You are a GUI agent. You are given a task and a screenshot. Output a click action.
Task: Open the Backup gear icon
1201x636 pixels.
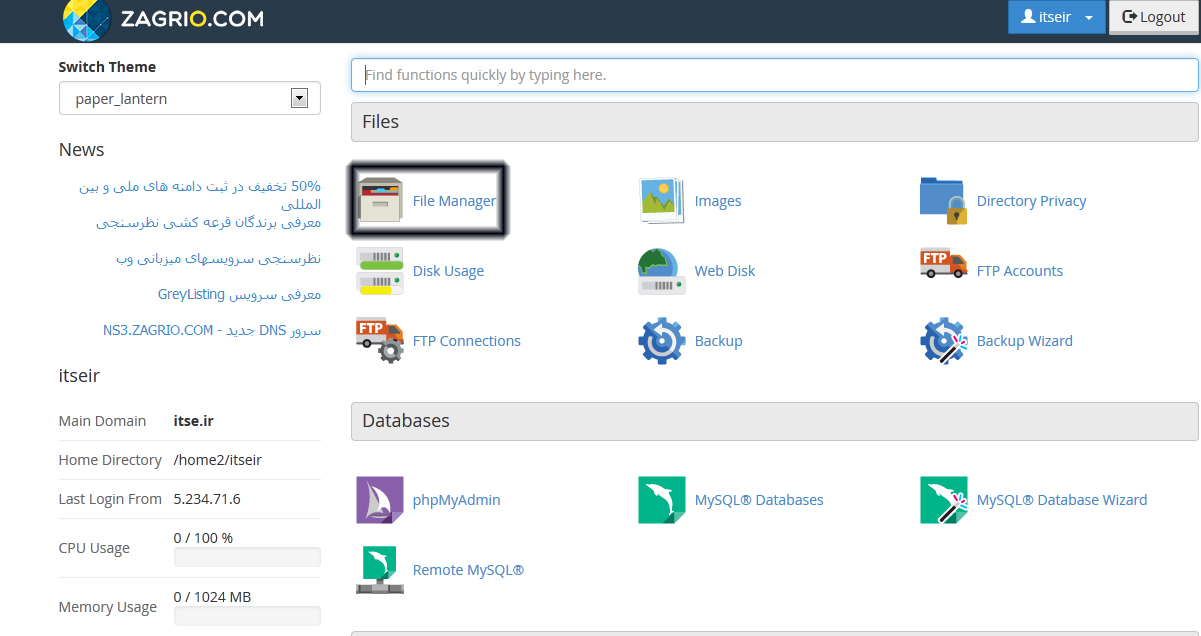662,341
